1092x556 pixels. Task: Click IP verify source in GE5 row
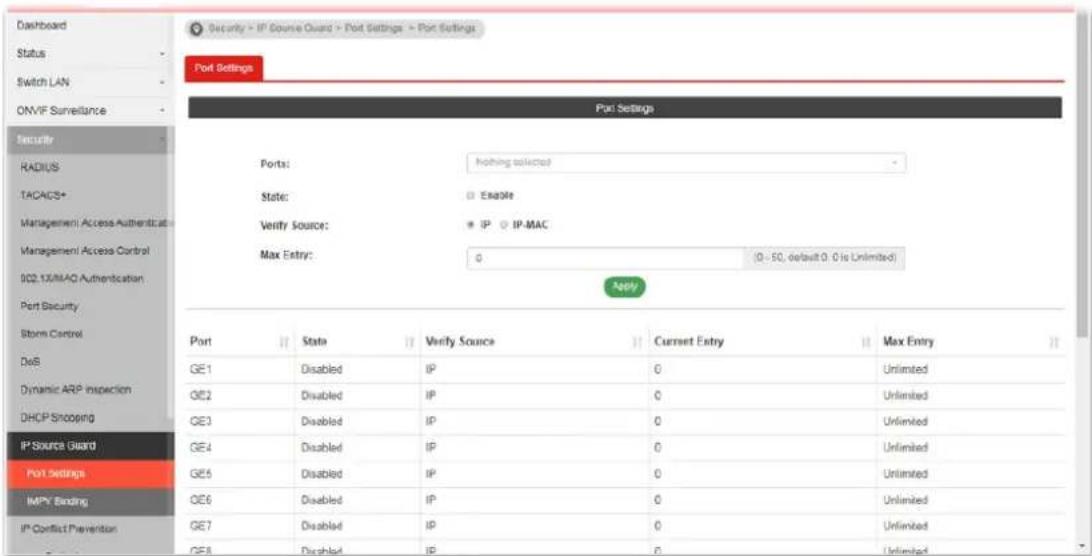pos(430,474)
